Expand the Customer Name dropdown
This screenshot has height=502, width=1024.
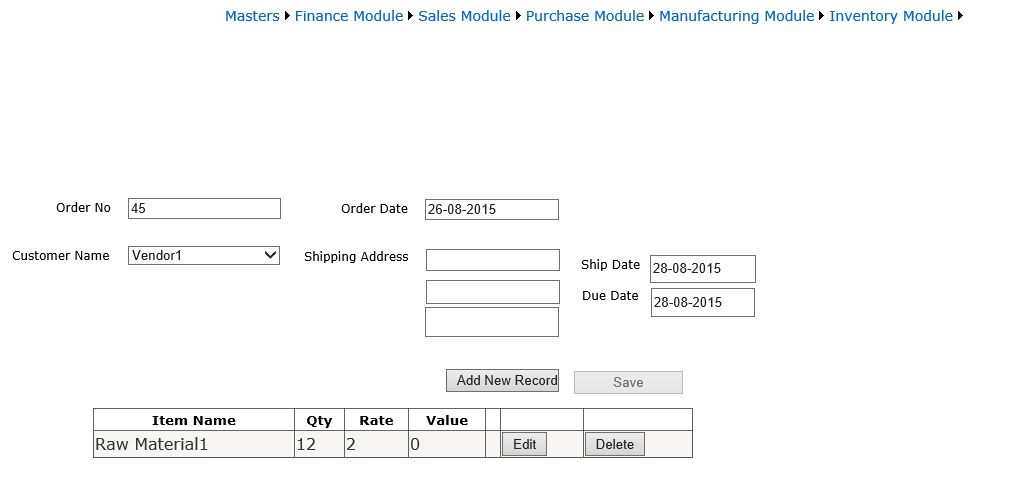[204, 256]
